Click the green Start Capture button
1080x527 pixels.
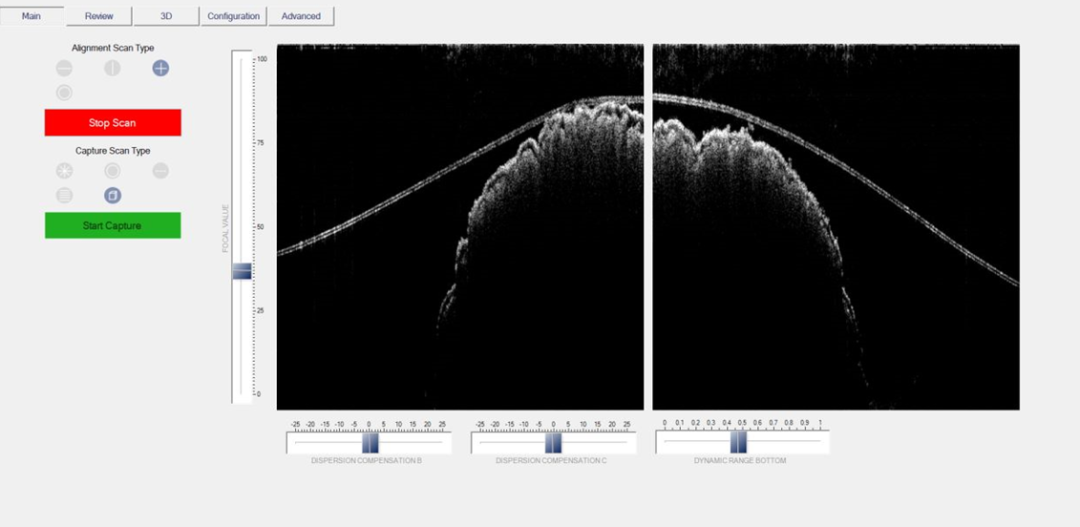click(113, 225)
